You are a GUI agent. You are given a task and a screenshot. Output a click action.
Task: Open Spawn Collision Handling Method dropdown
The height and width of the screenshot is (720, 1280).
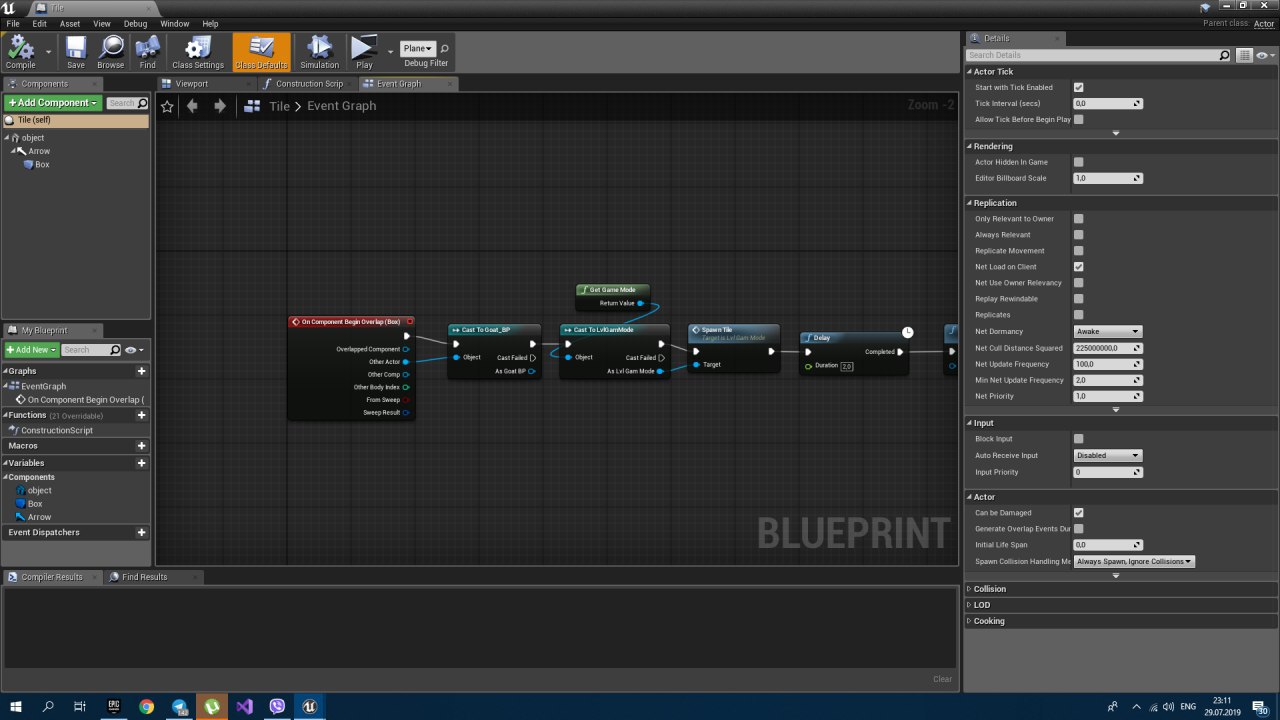pyautogui.click(x=1134, y=562)
